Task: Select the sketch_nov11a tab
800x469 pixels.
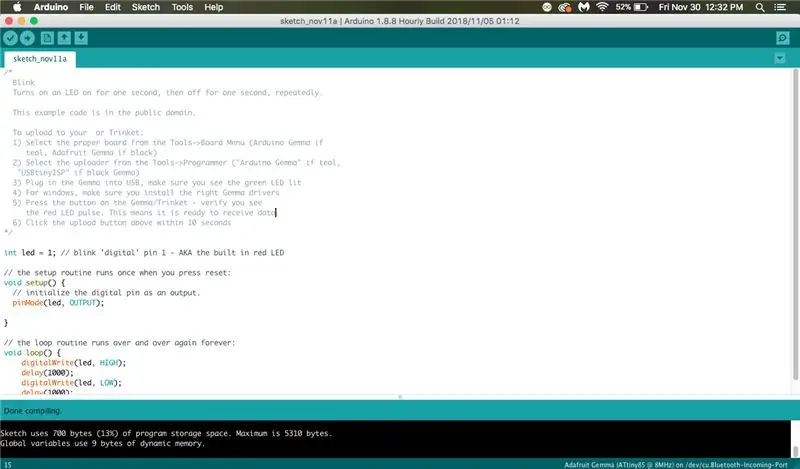Action: click(x=40, y=59)
